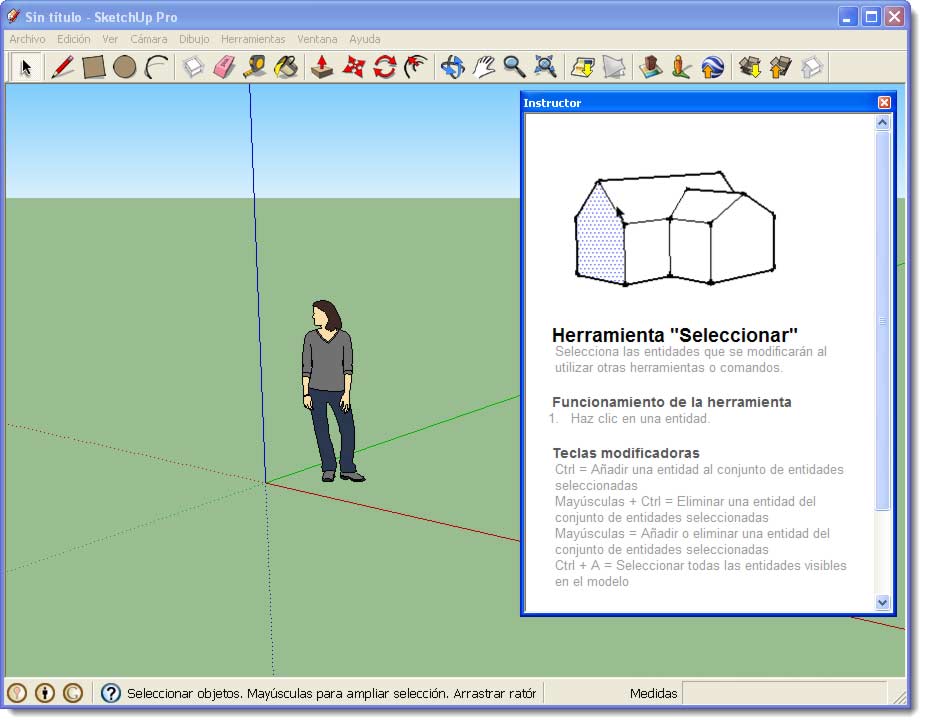926x724 pixels.
Task: Click the "Medidas" label
Action: pos(653,693)
